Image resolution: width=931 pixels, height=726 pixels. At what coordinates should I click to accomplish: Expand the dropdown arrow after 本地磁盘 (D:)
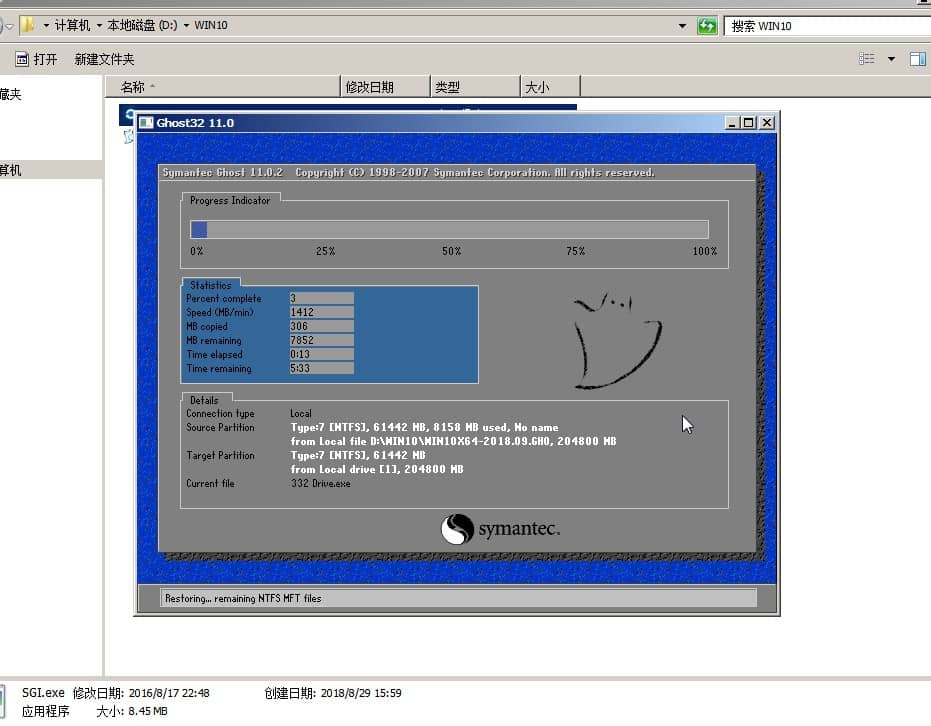[x=187, y=25]
